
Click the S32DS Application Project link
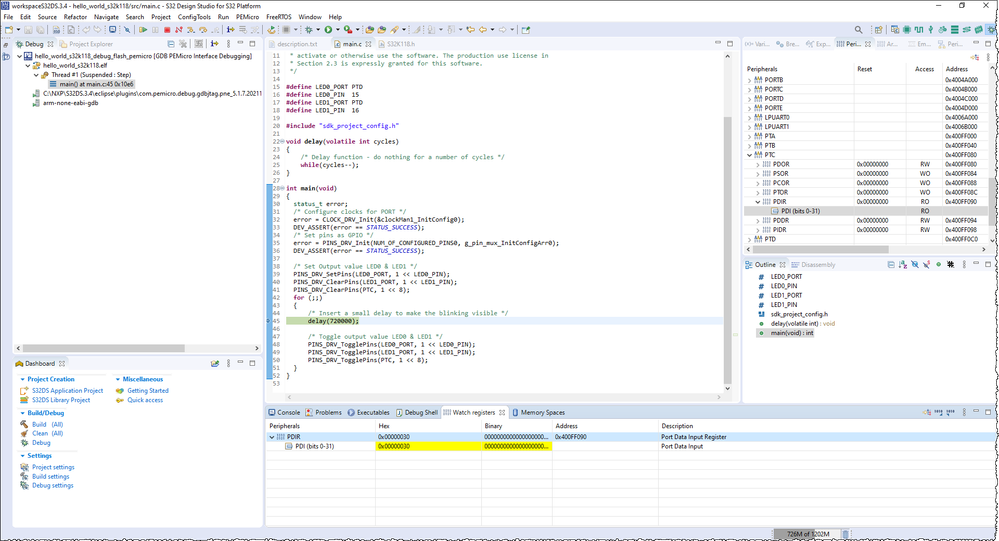(x=67, y=390)
